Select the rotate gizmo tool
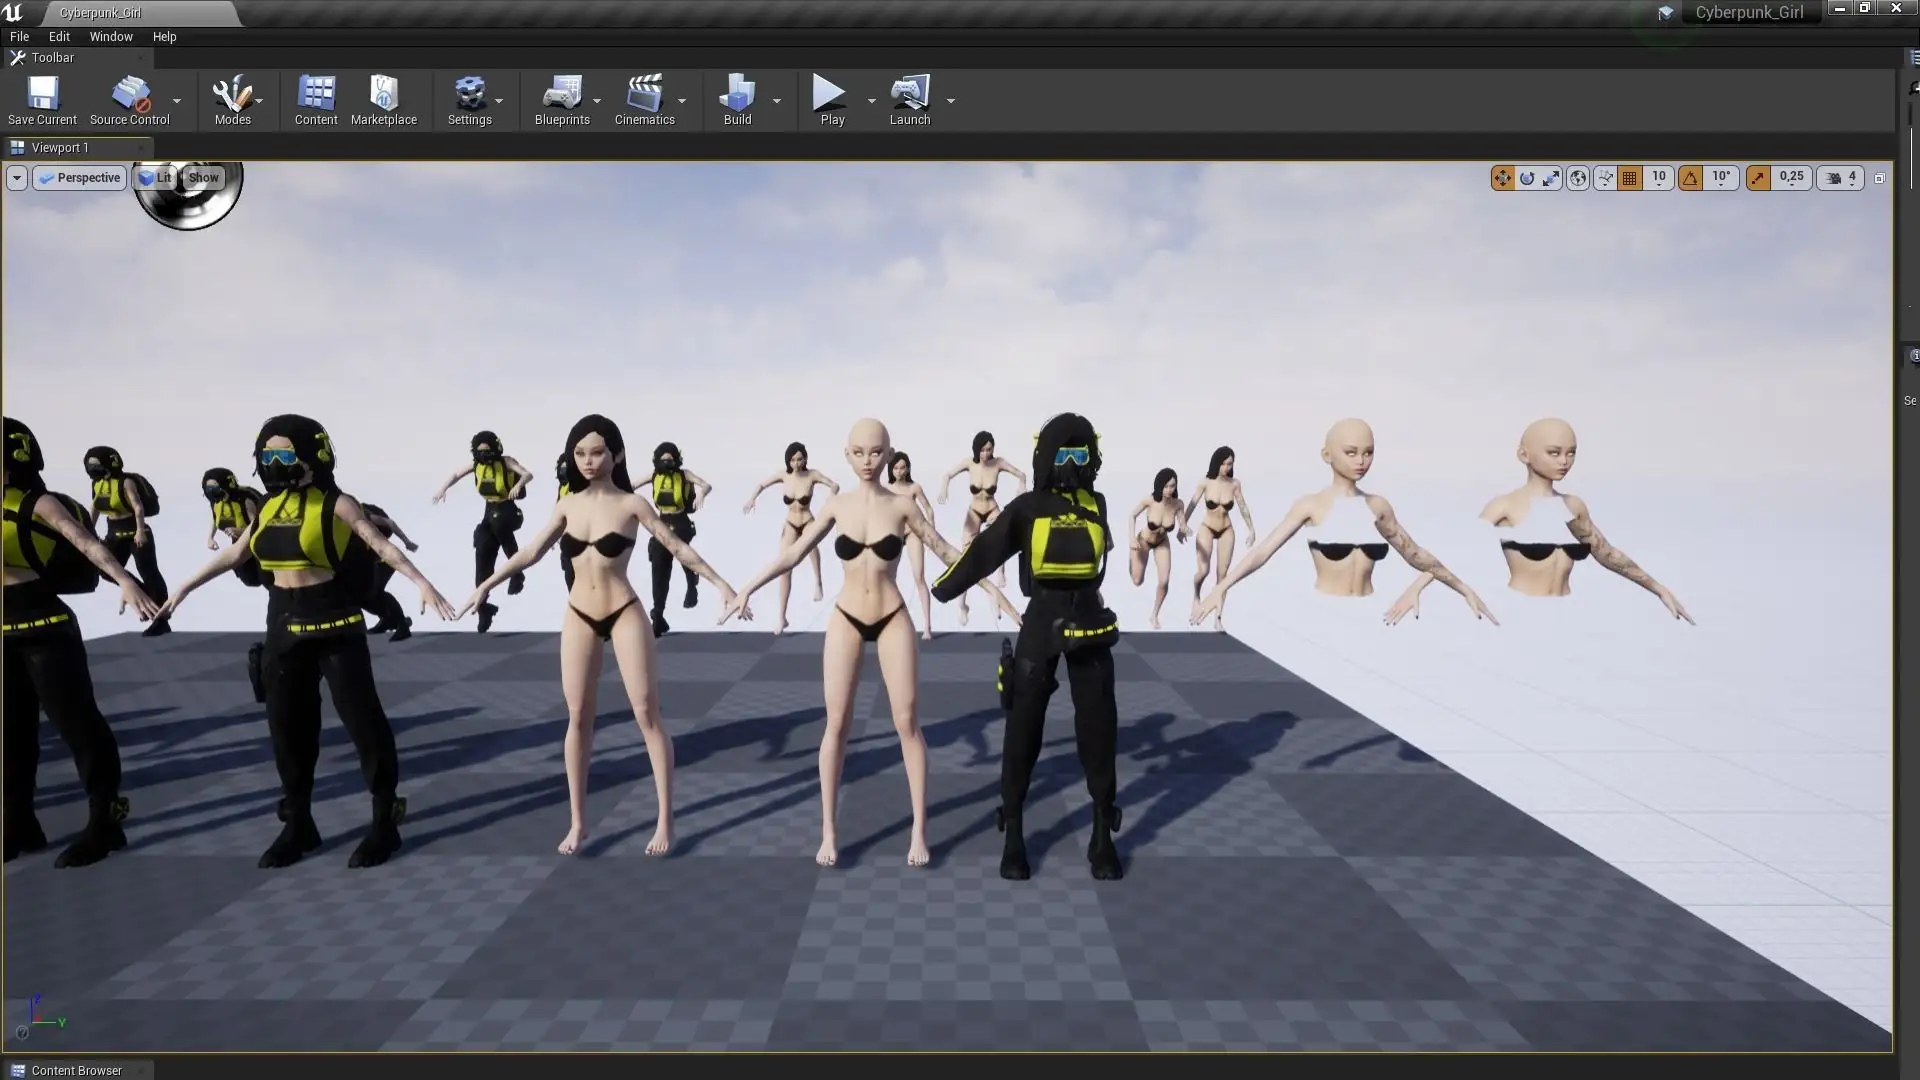Image resolution: width=1920 pixels, height=1080 pixels. pyautogui.click(x=1527, y=178)
